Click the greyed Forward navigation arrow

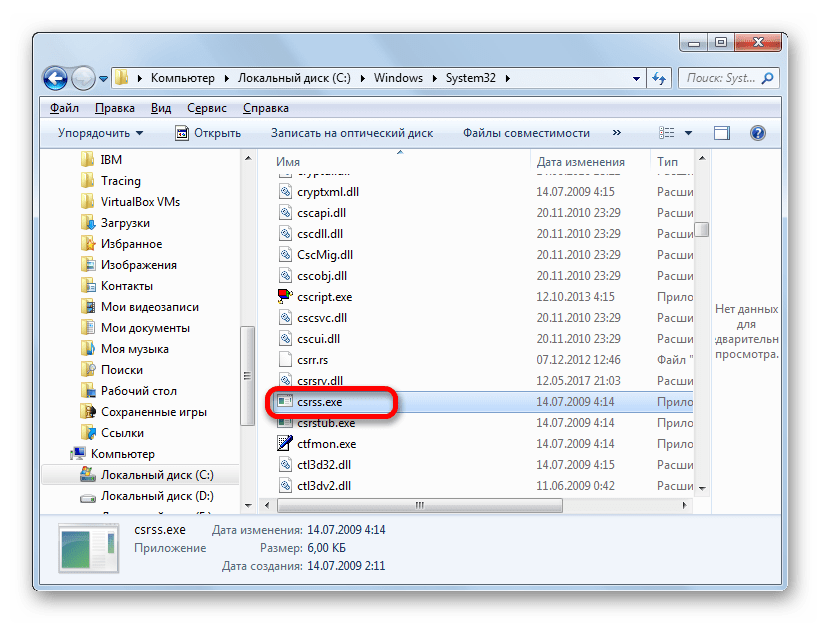[x=83, y=79]
